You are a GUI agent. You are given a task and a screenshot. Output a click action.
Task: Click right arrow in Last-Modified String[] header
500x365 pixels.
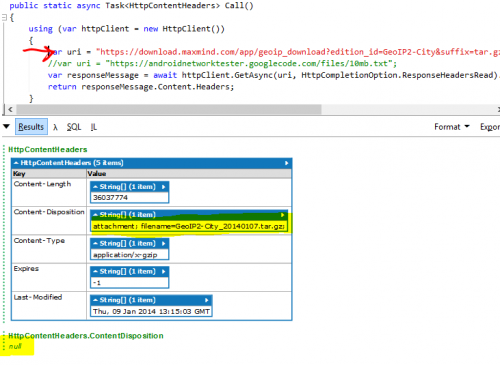click(x=207, y=300)
